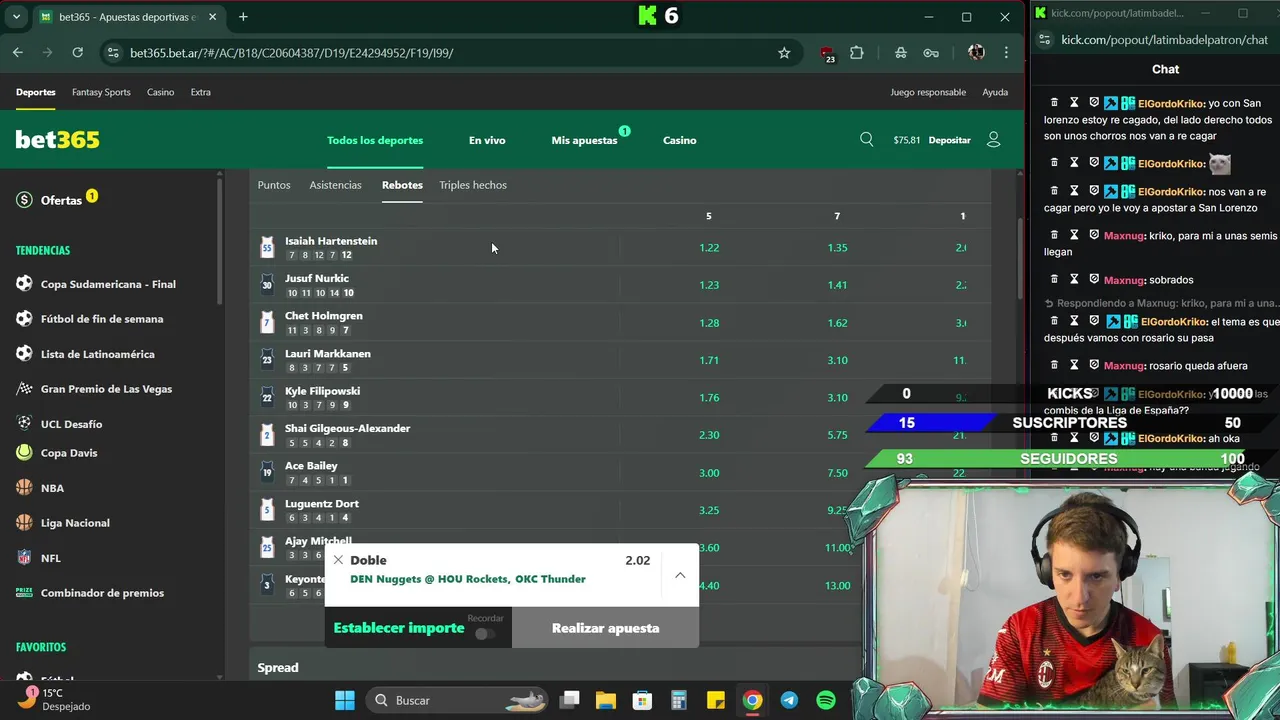Open the Chrome tab search dropdown arrow
This screenshot has height=720, width=1280.
[17, 17]
